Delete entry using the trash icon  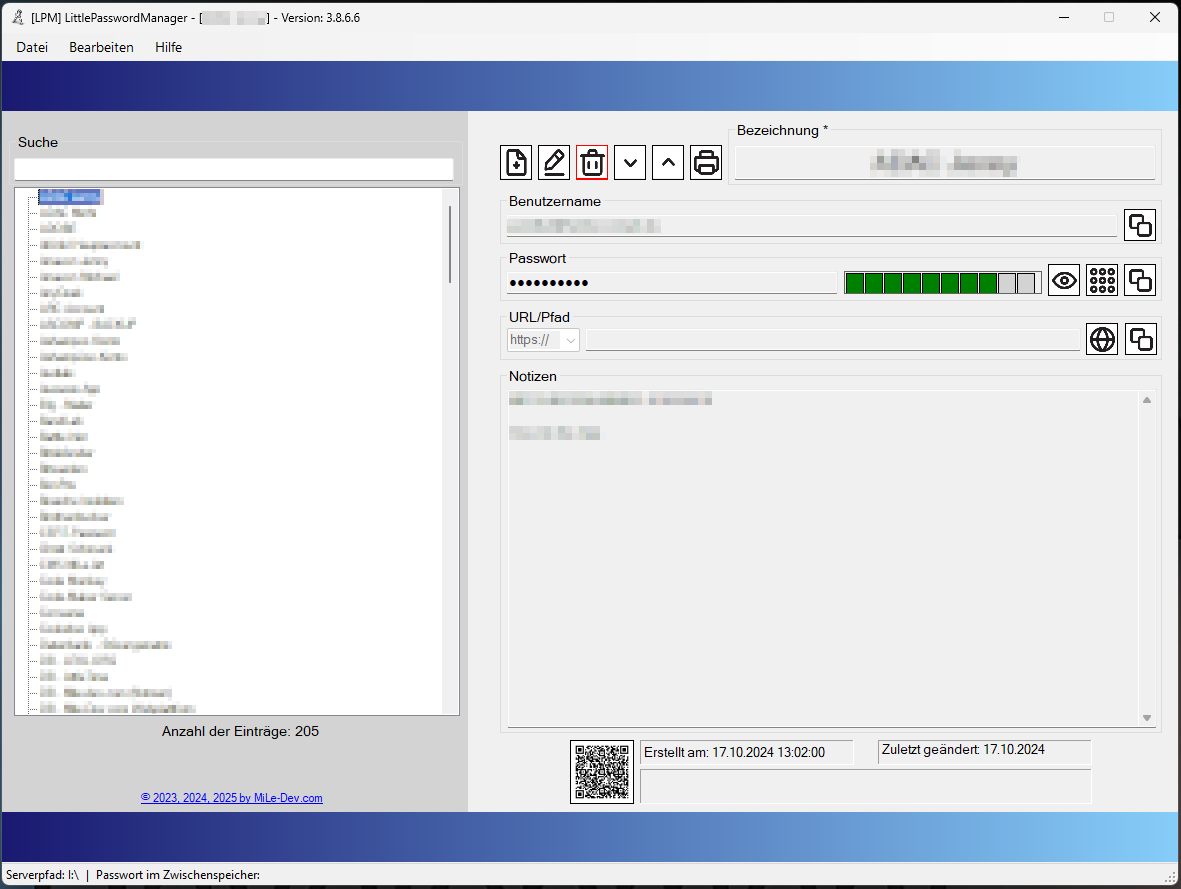tap(592, 163)
